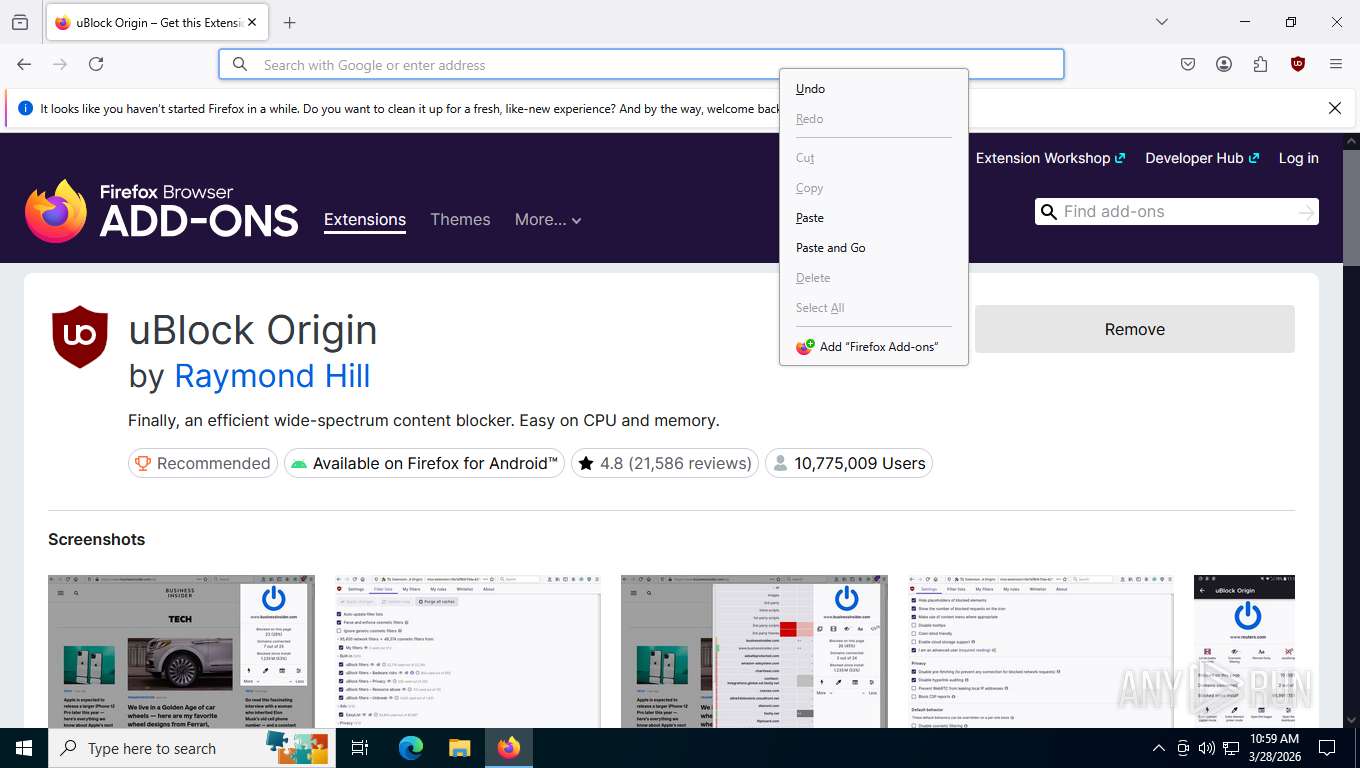Open File Explorer from the taskbar

(x=459, y=748)
